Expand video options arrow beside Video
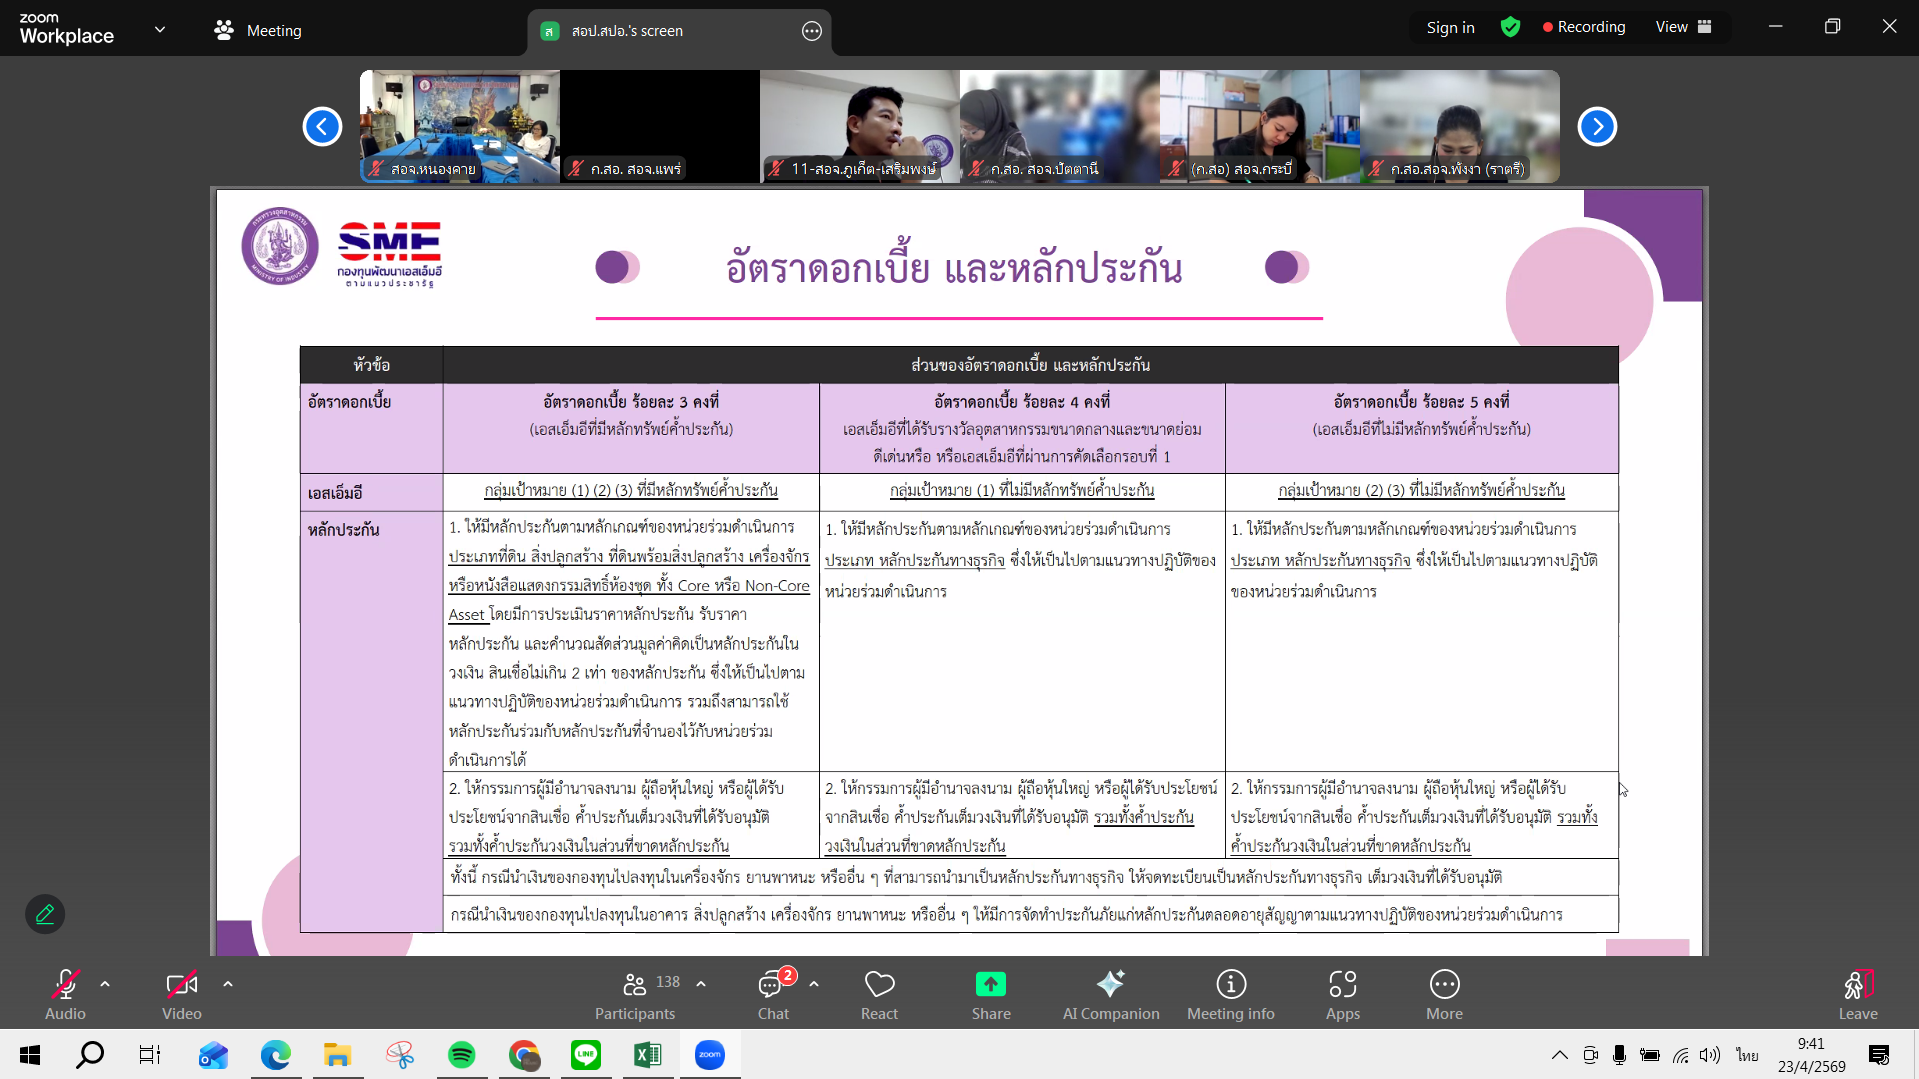Viewport: 1919px width, 1079px height. click(228, 984)
